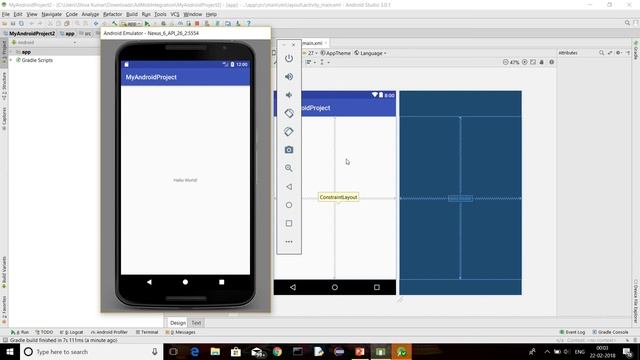The height and width of the screenshot is (360, 640).
Task: Zoom in design view plus icon
Action: tap(524, 62)
